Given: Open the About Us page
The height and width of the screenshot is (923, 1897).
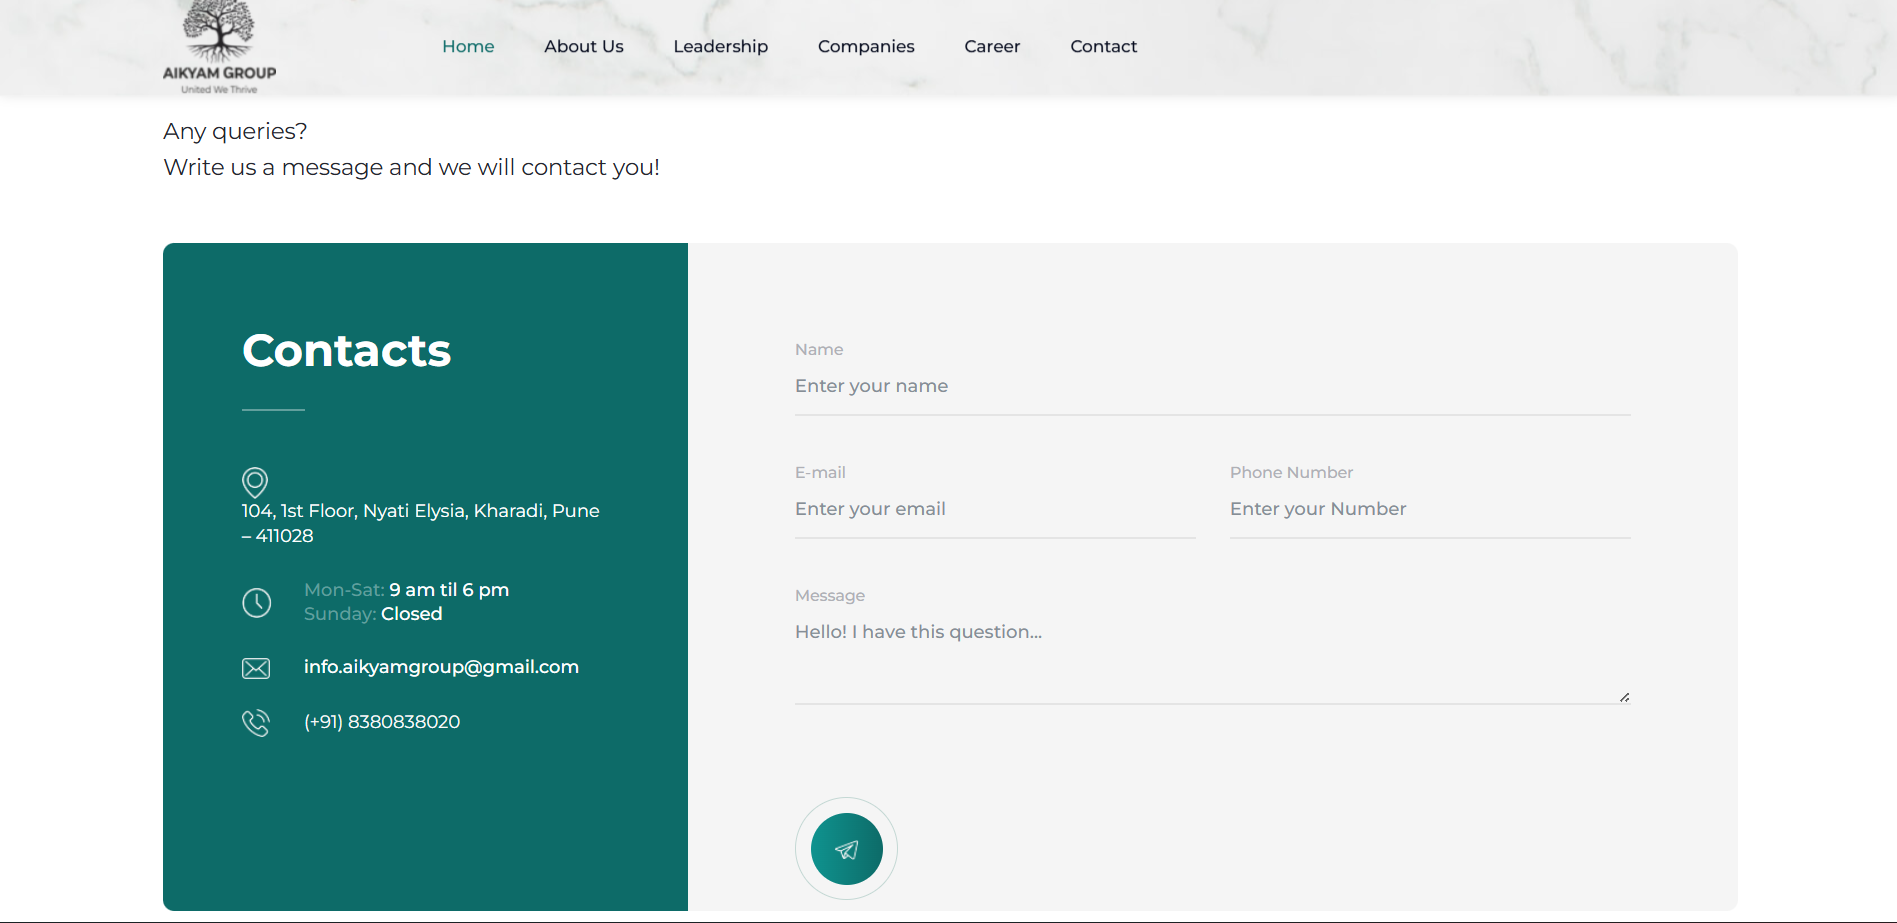Looking at the screenshot, I should tap(583, 46).
